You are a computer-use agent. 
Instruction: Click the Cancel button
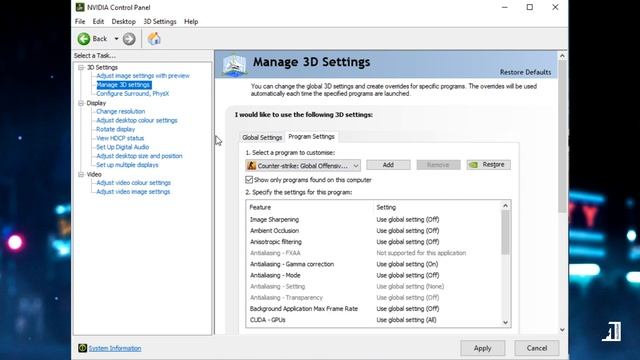pyautogui.click(x=537, y=348)
